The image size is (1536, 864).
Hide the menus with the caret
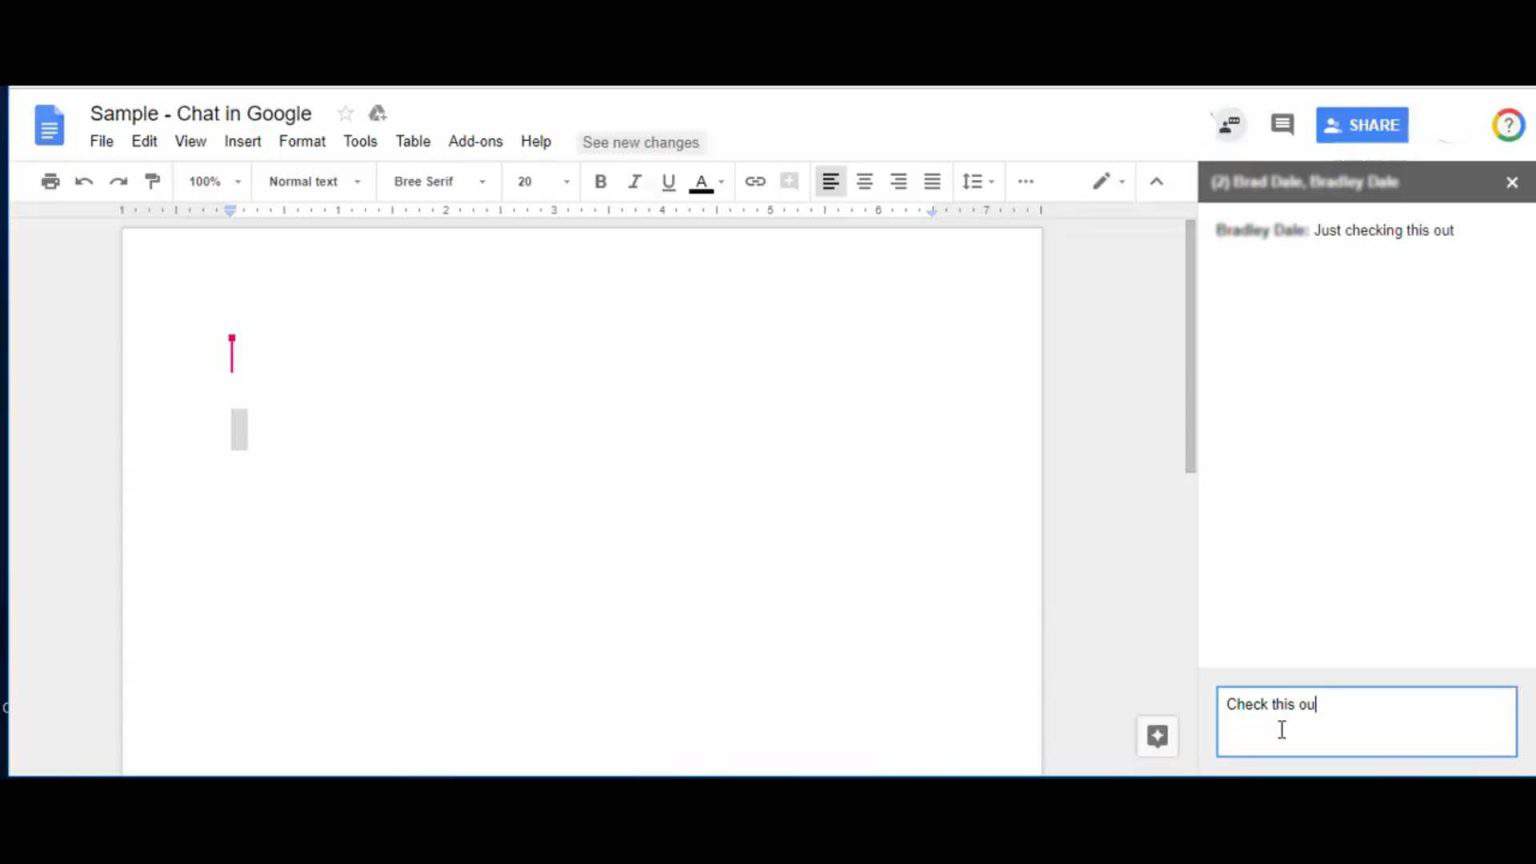coord(1156,181)
